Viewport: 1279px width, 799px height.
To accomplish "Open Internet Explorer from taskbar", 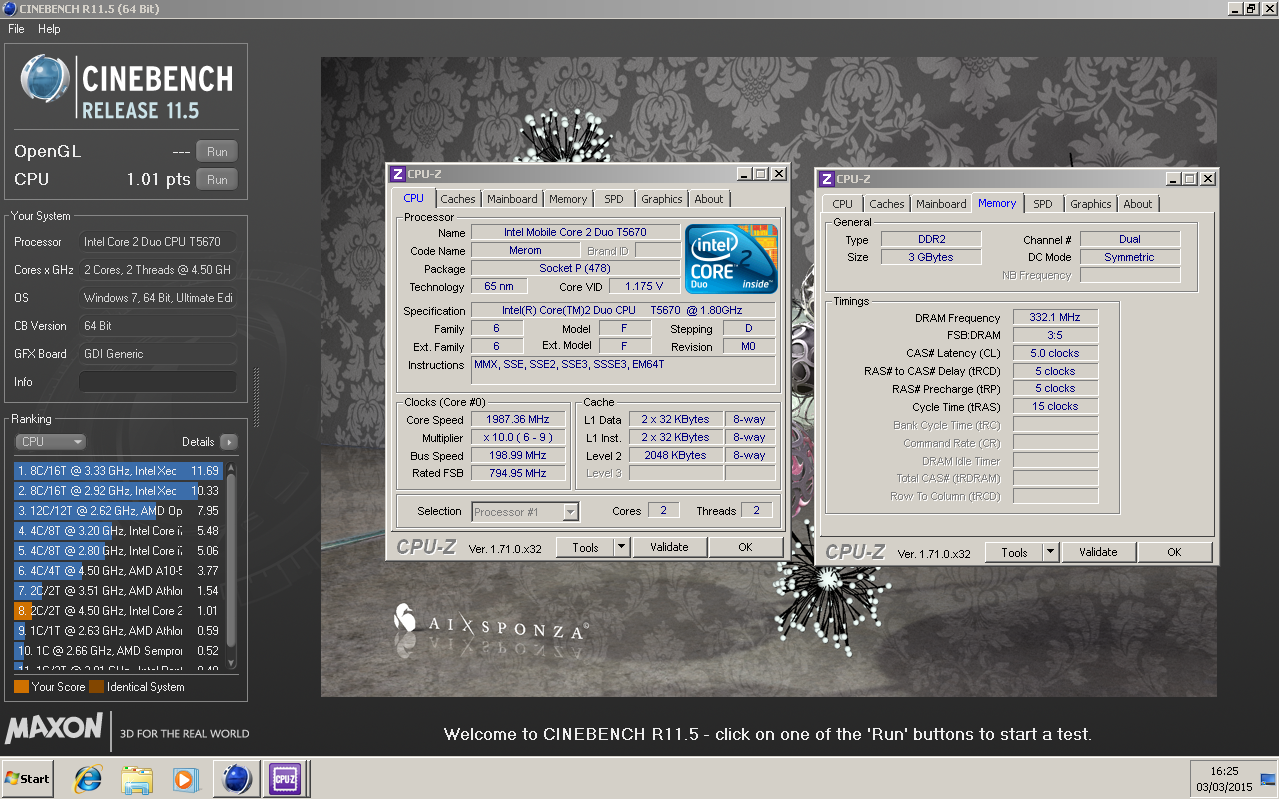I will click(89, 778).
